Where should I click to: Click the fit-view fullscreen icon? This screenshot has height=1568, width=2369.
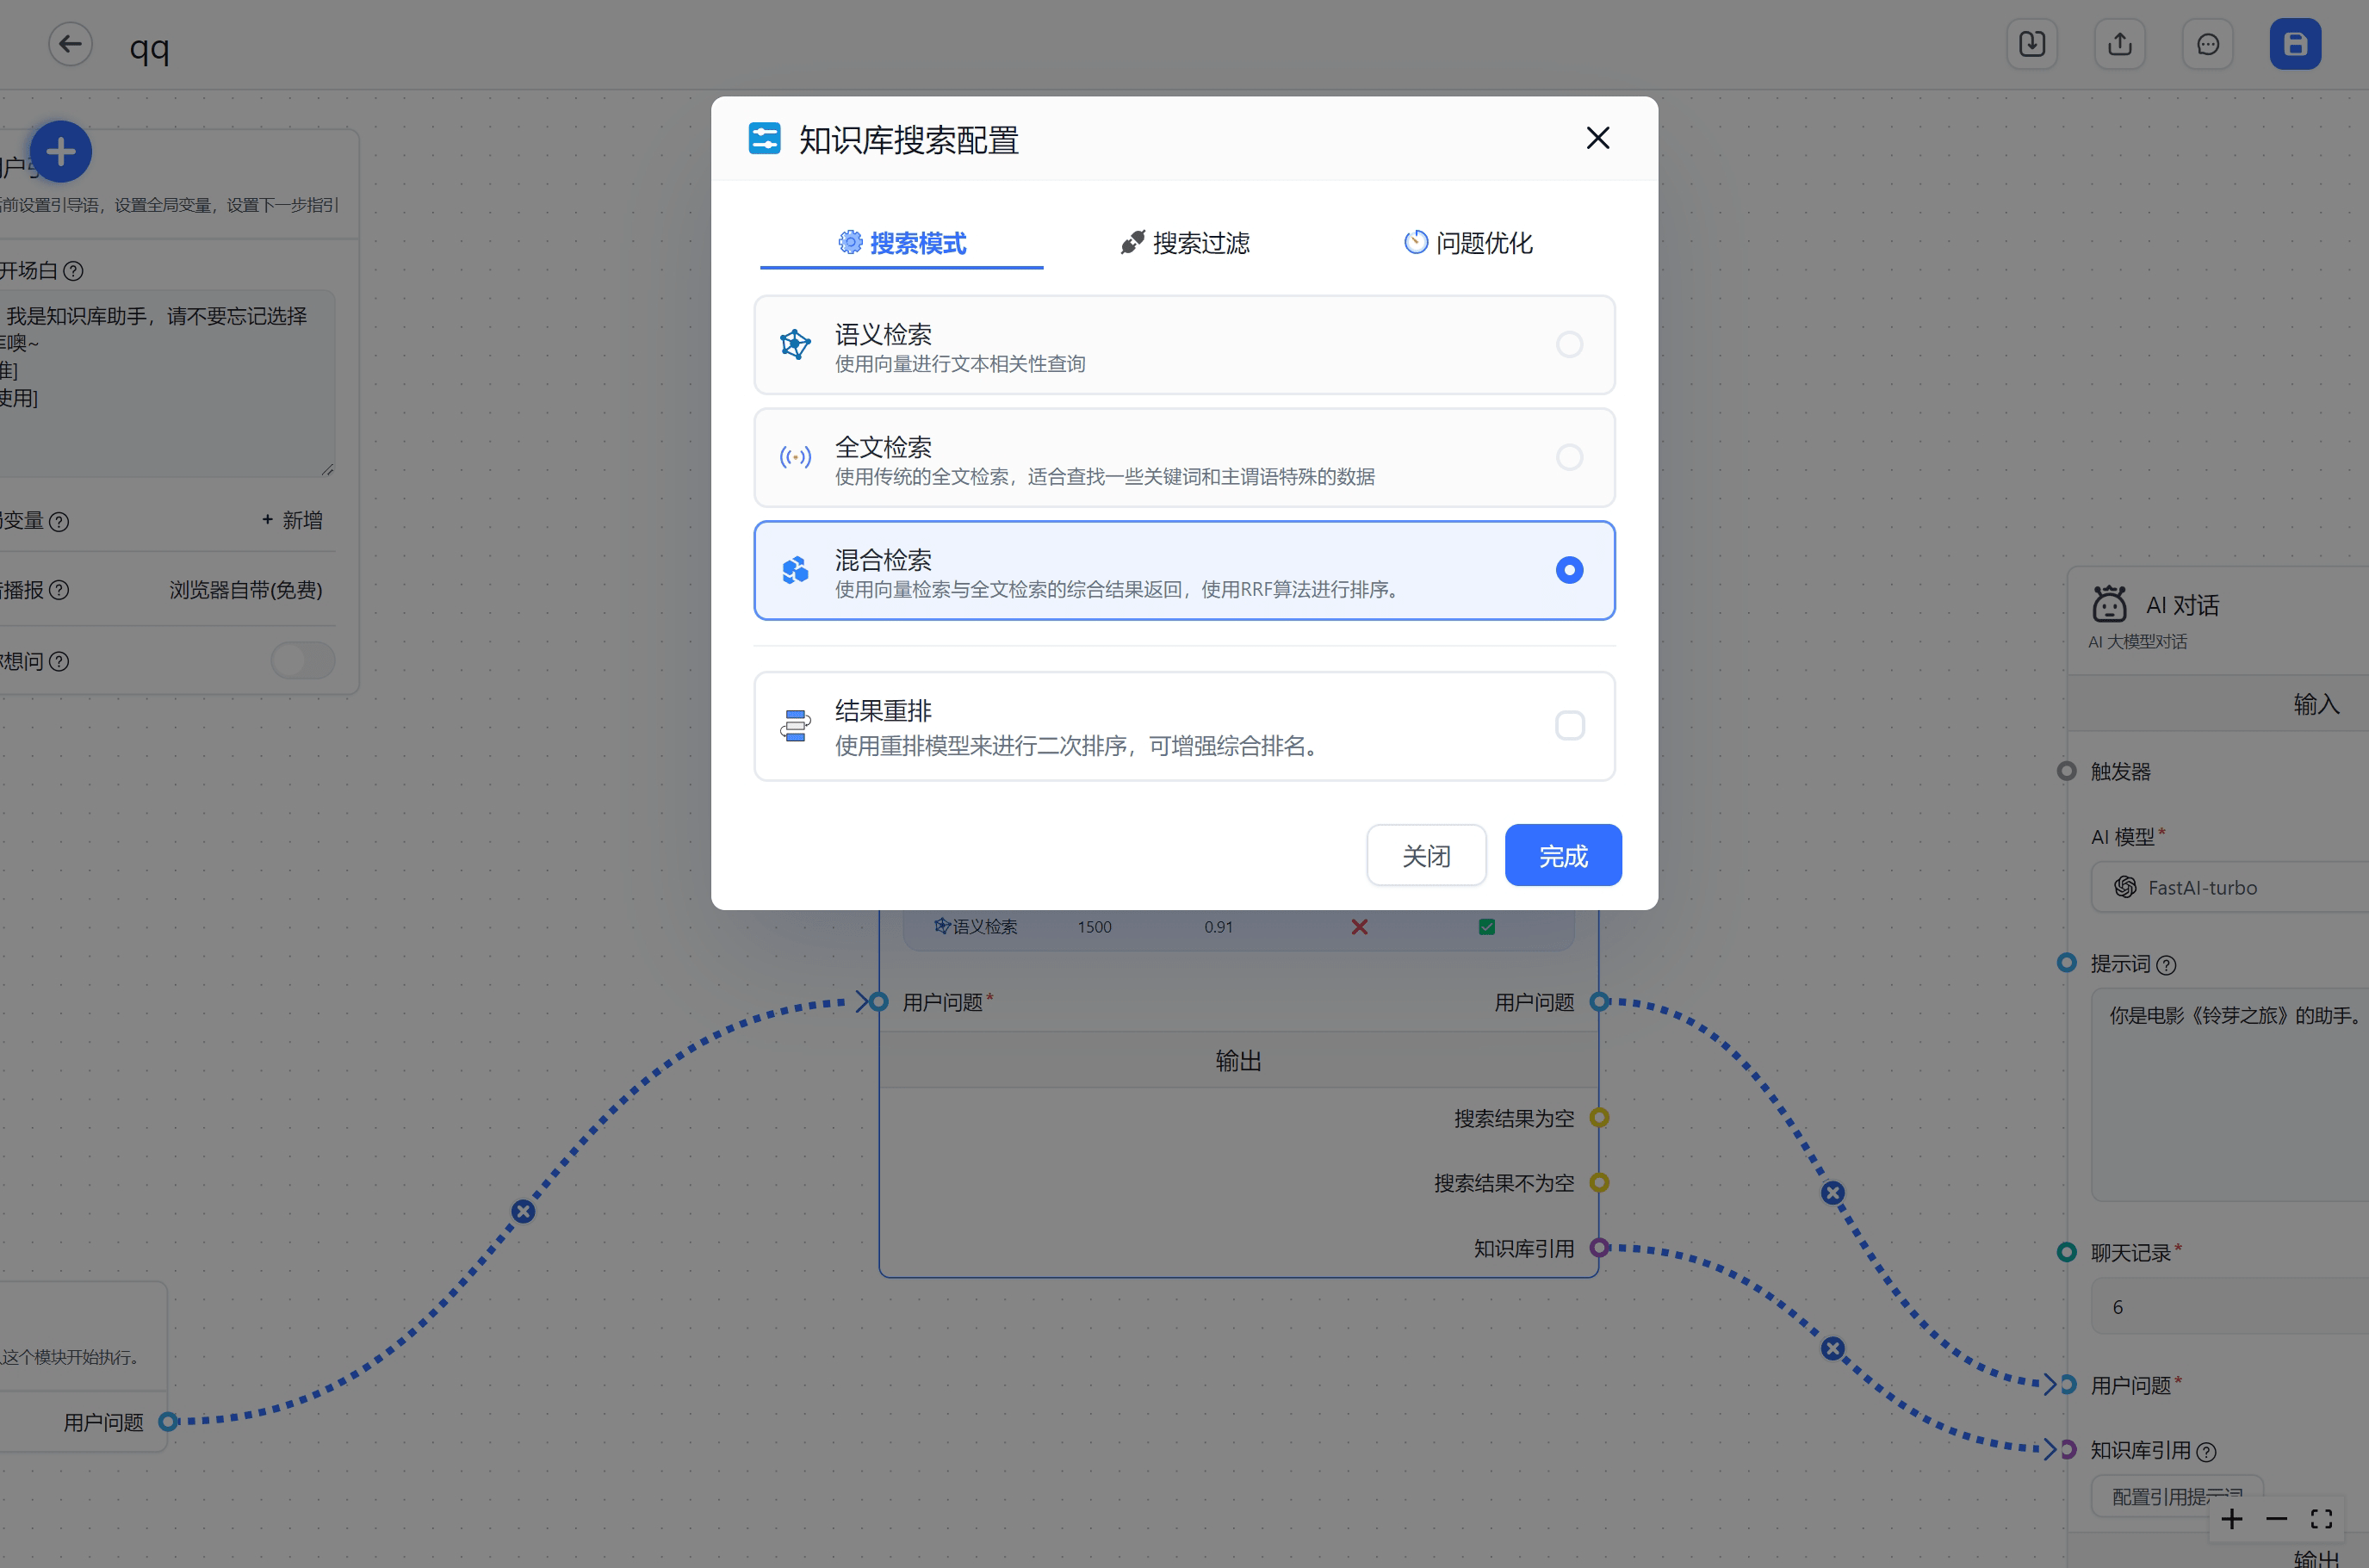[2322, 1520]
